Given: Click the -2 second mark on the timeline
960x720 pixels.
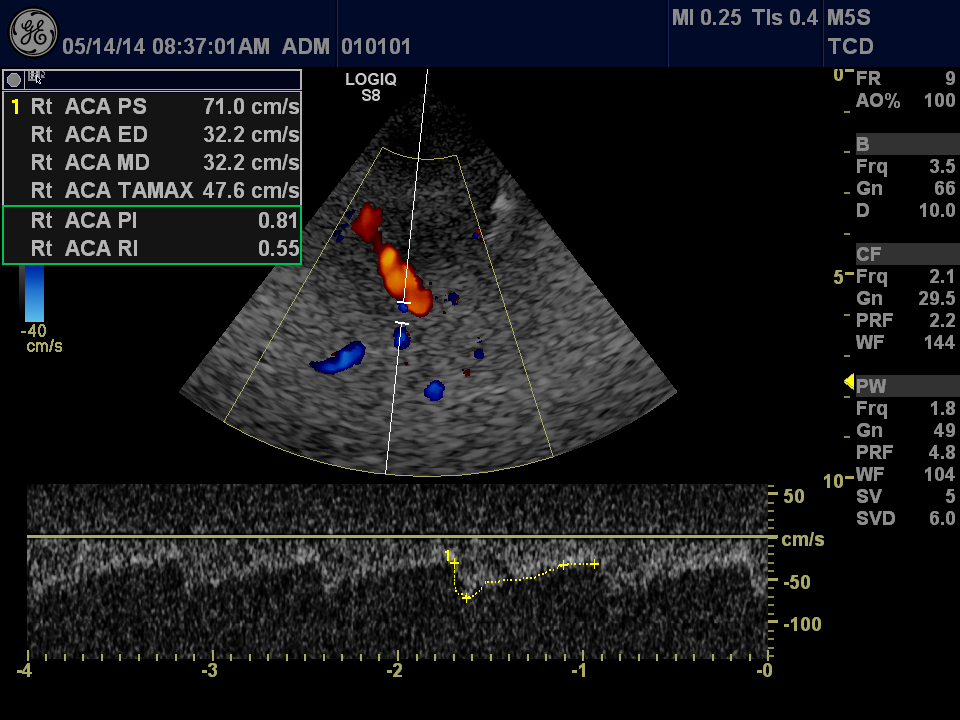Looking at the screenshot, I should [396, 670].
